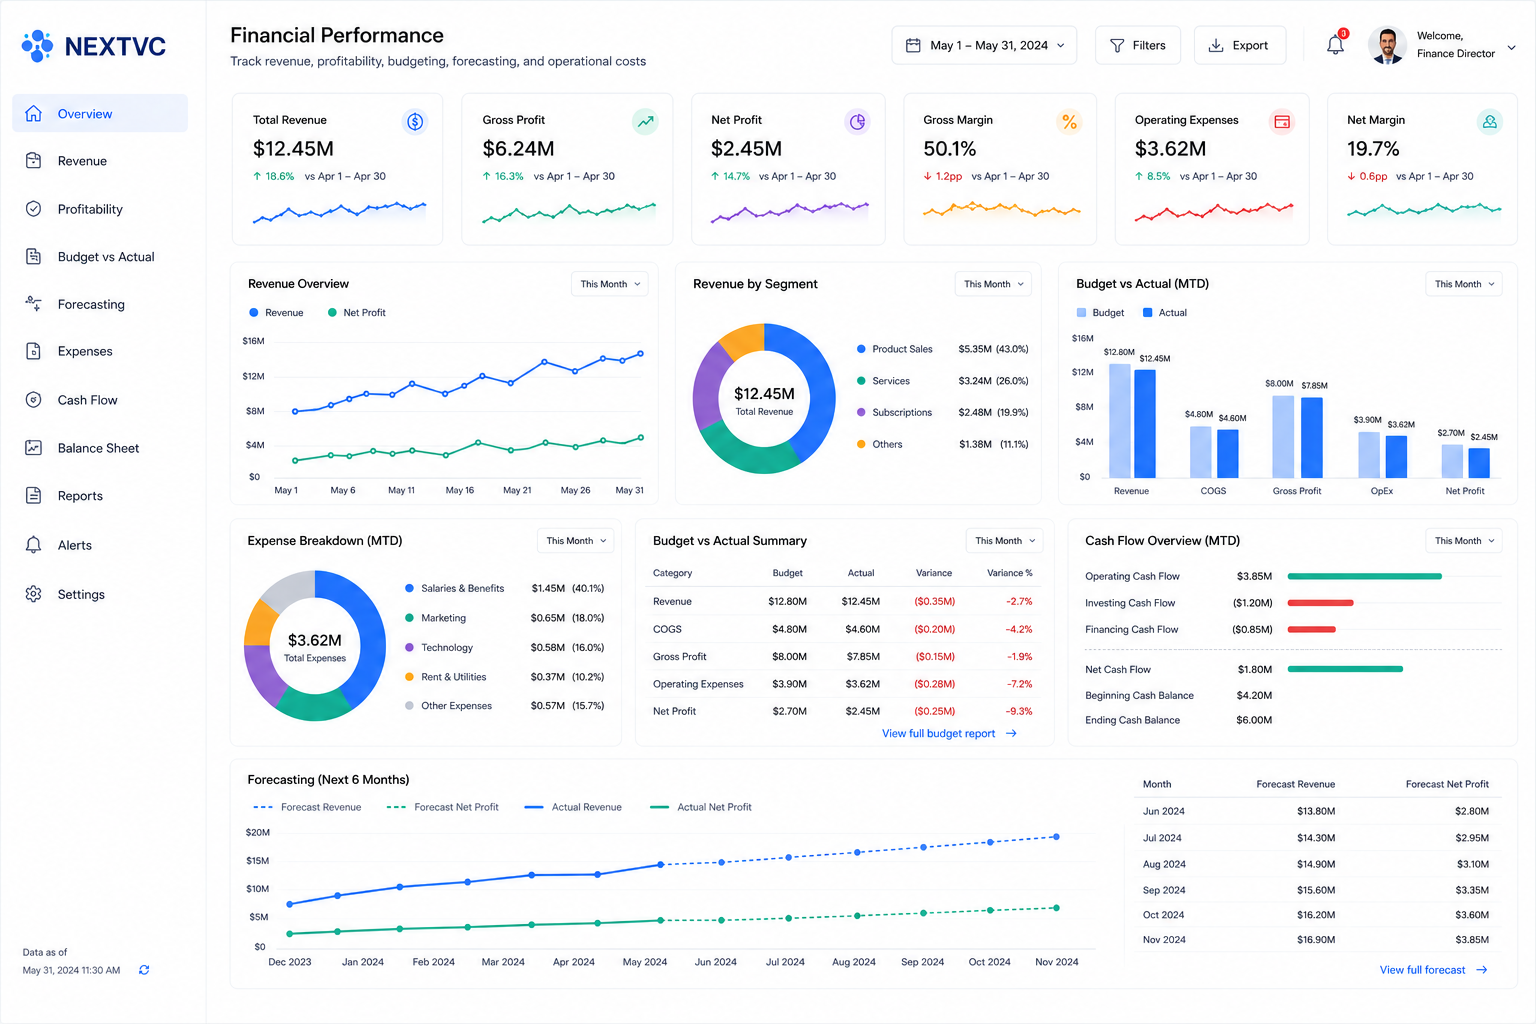Click the Overview home icon in sidebar
The width and height of the screenshot is (1536, 1024).
point(33,113)
